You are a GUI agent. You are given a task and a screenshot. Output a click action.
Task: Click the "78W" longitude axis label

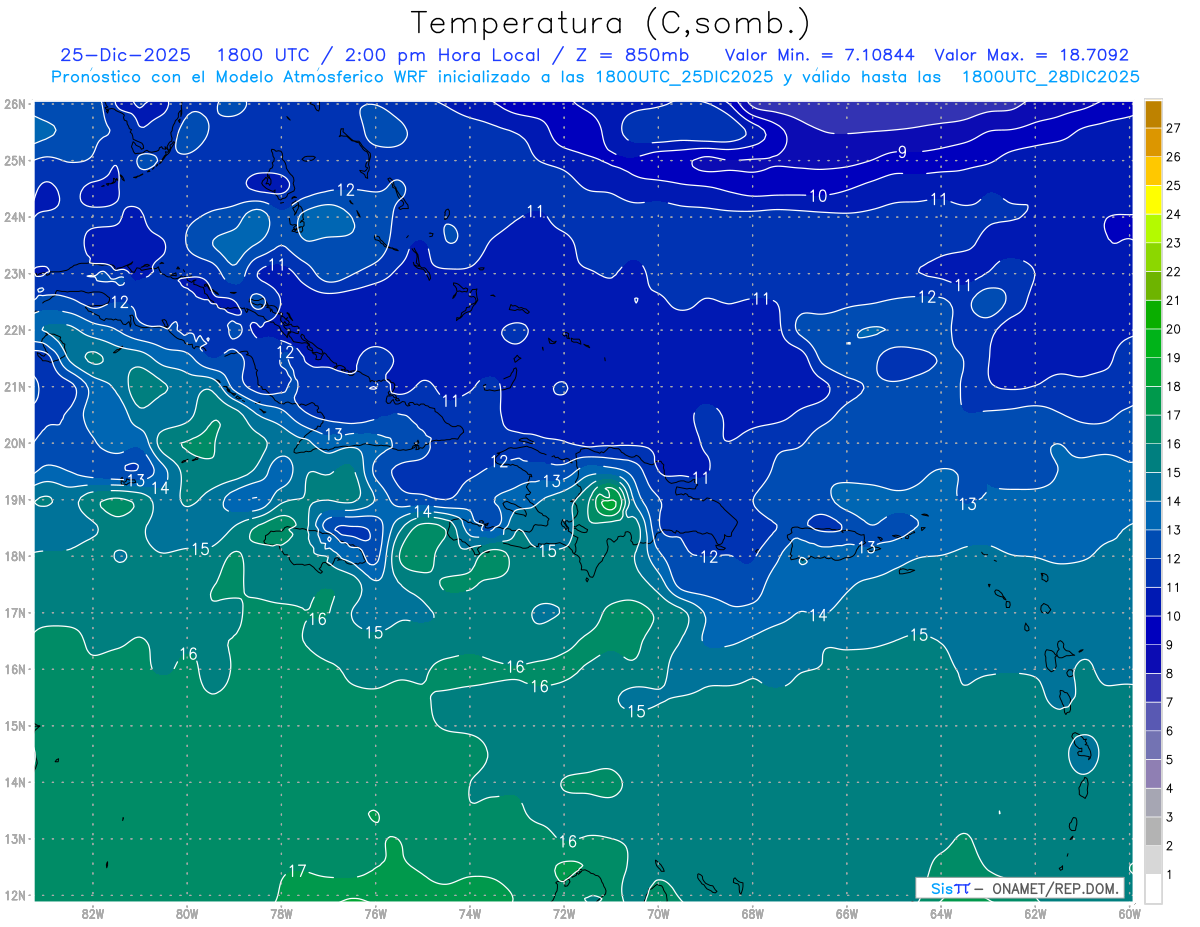click(281, 913)
